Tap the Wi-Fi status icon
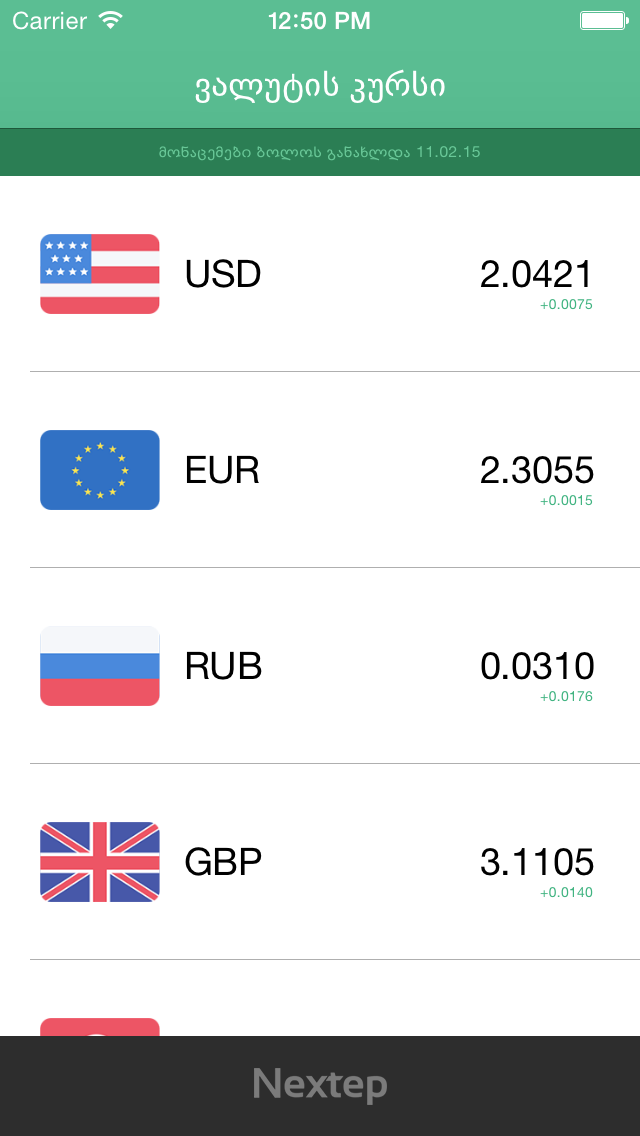640x1136 pixels. coord(111,20)
